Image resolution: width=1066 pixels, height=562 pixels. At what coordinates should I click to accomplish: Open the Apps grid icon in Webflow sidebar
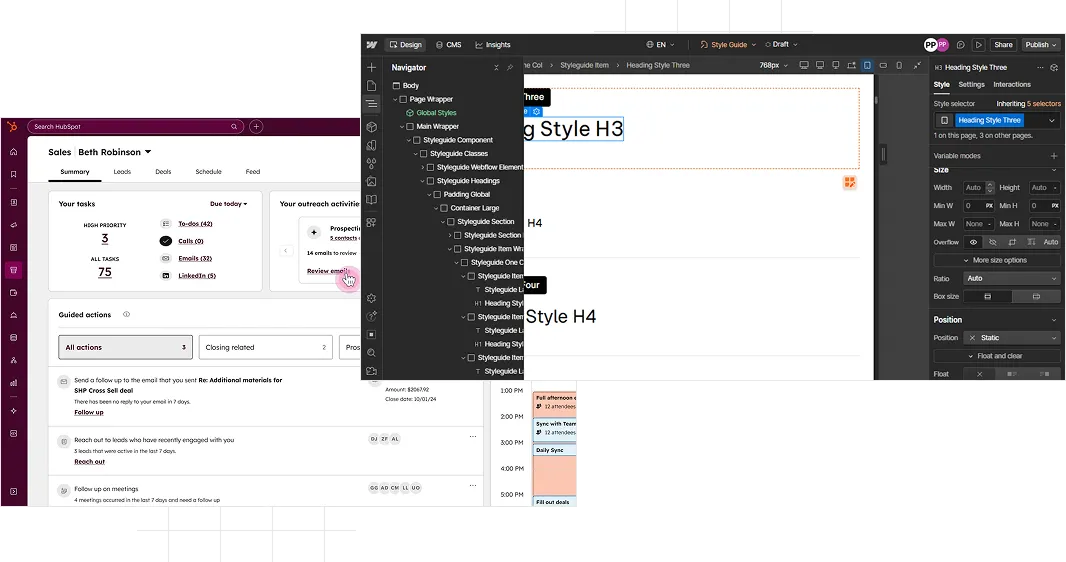[371, 222]
